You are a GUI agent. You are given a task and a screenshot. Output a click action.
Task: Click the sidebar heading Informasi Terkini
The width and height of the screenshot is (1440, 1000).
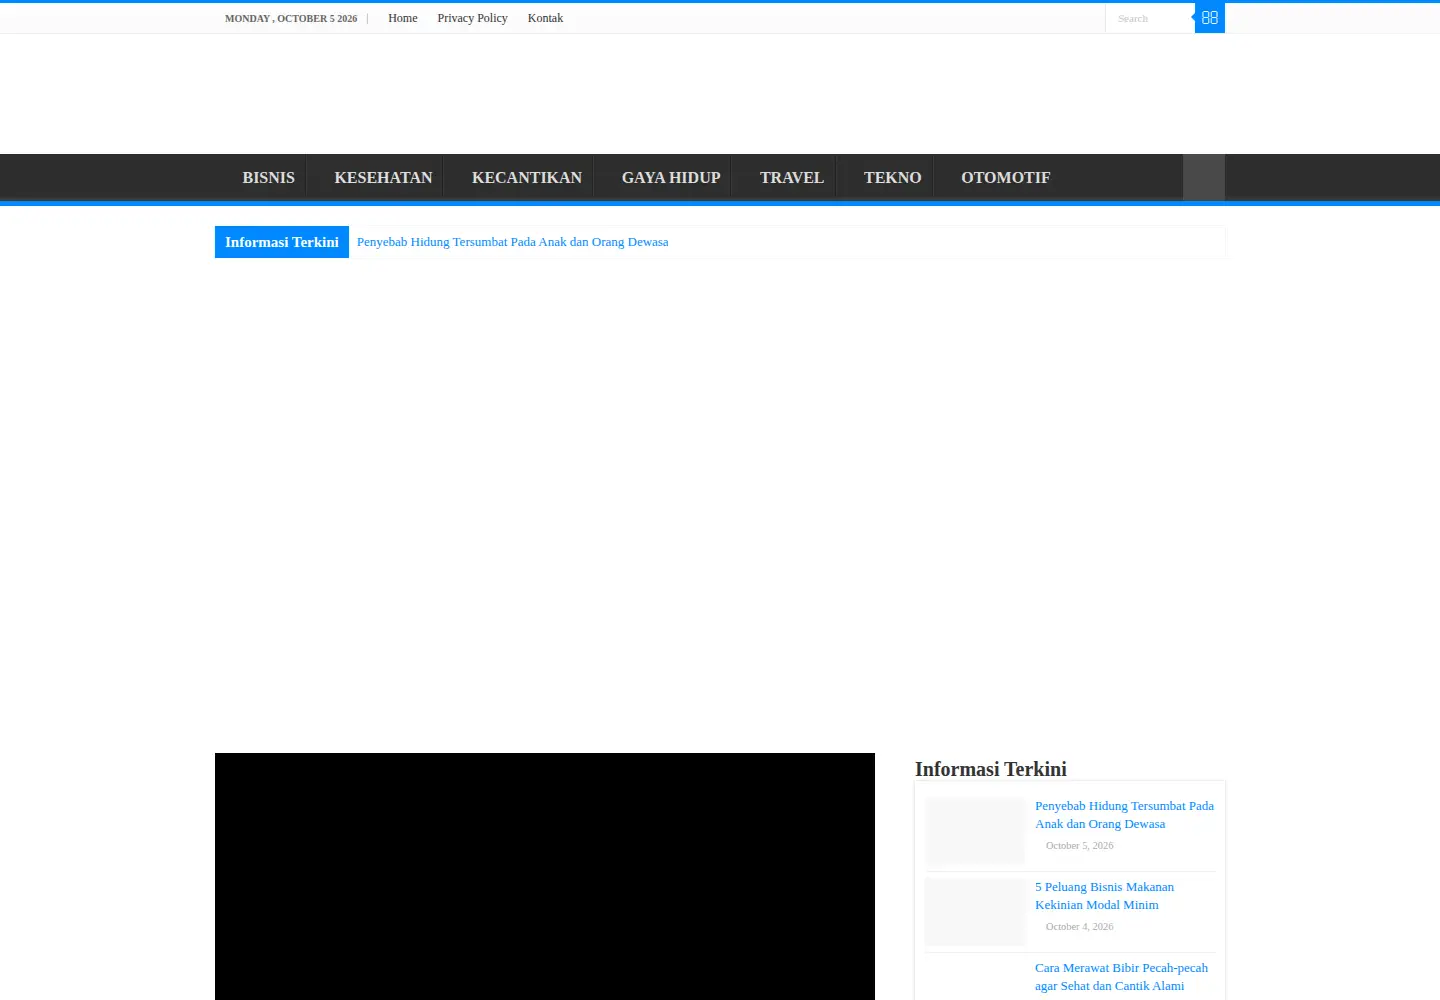(x=991, y=769)
